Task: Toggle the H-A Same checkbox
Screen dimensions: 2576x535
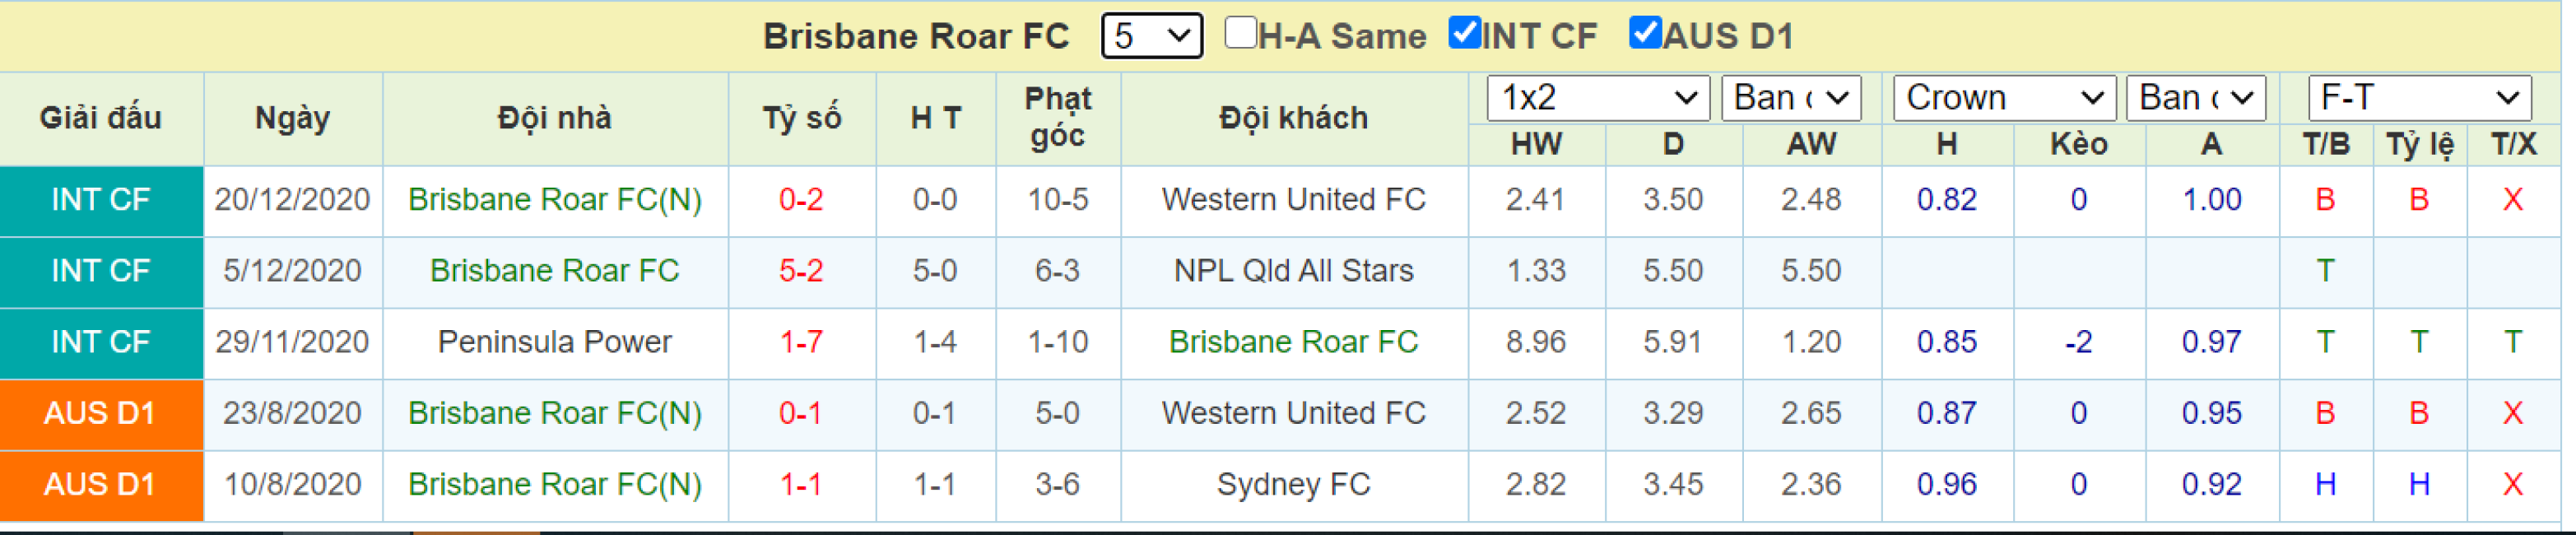Action: tap(1240, 33)
